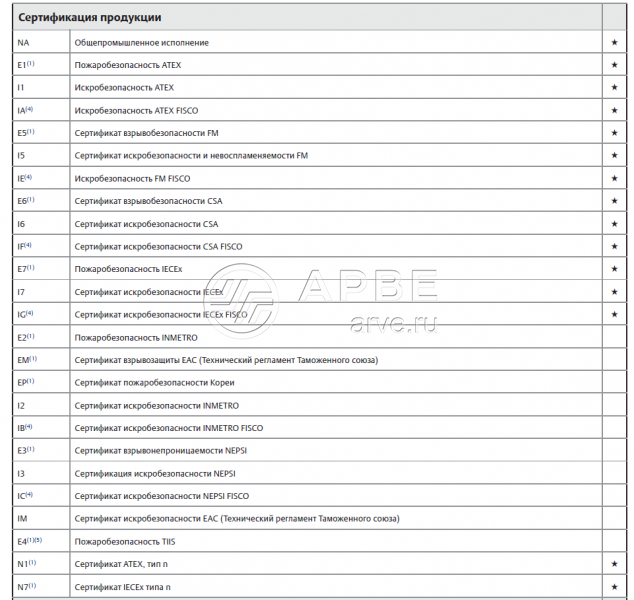Viewport: 634px width, 600px height.
Task: Click the star in the NA row
Action: pos(614,43)
